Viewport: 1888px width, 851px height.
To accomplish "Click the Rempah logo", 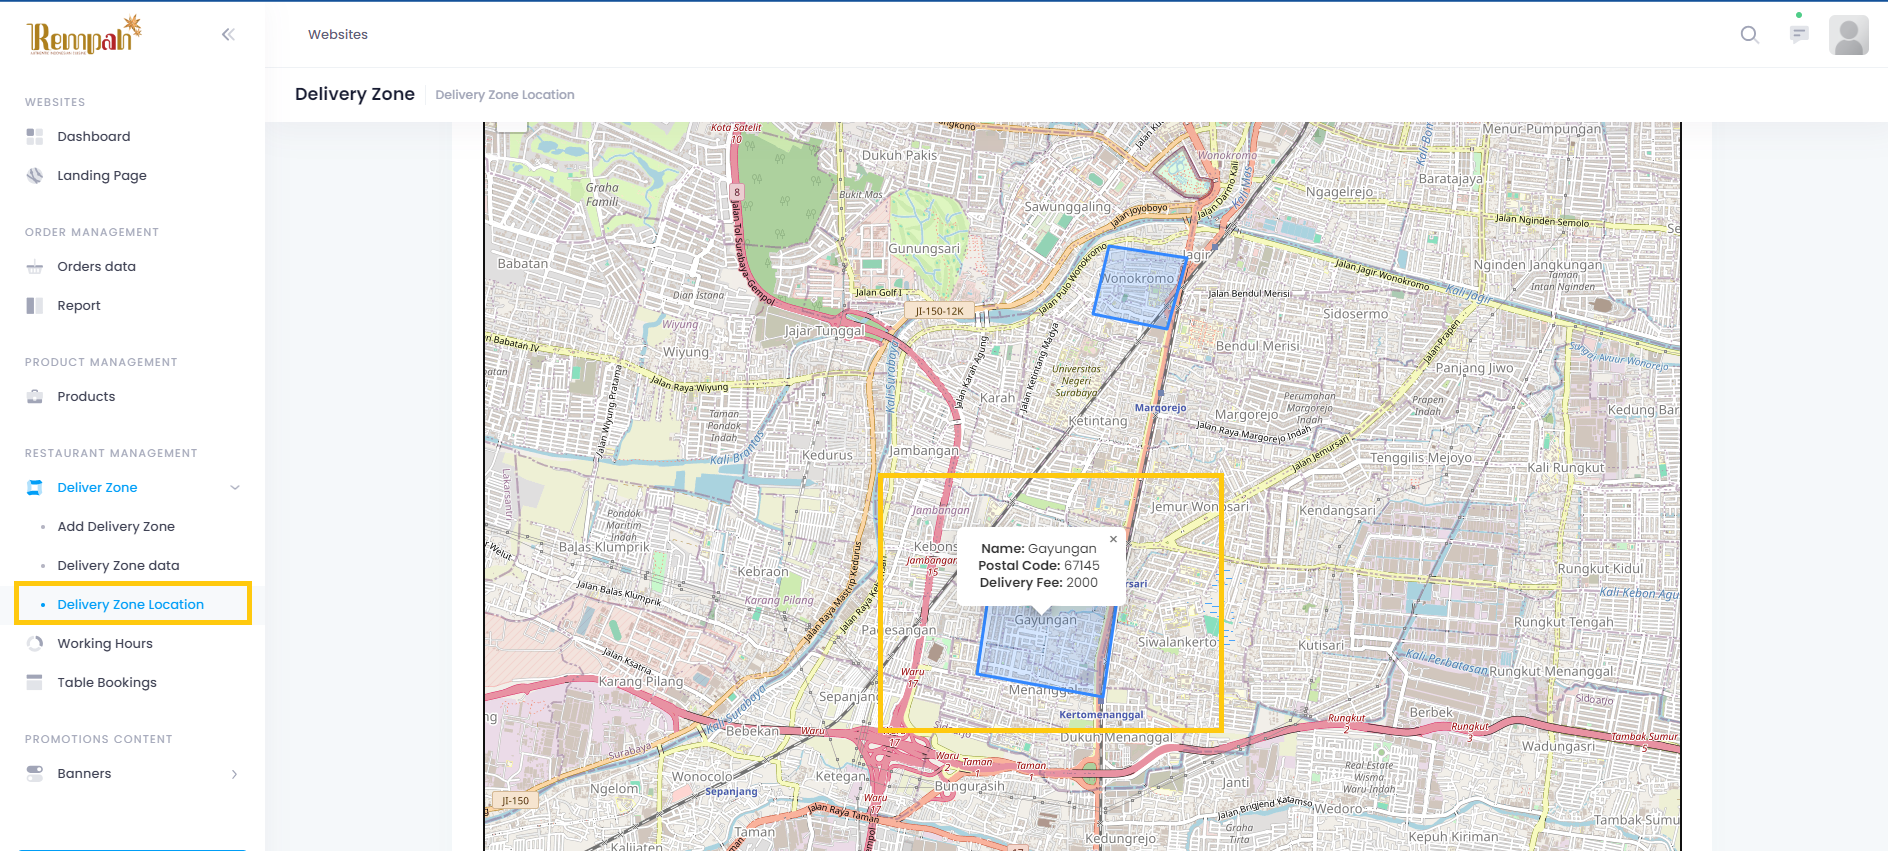I will (84, 36).
